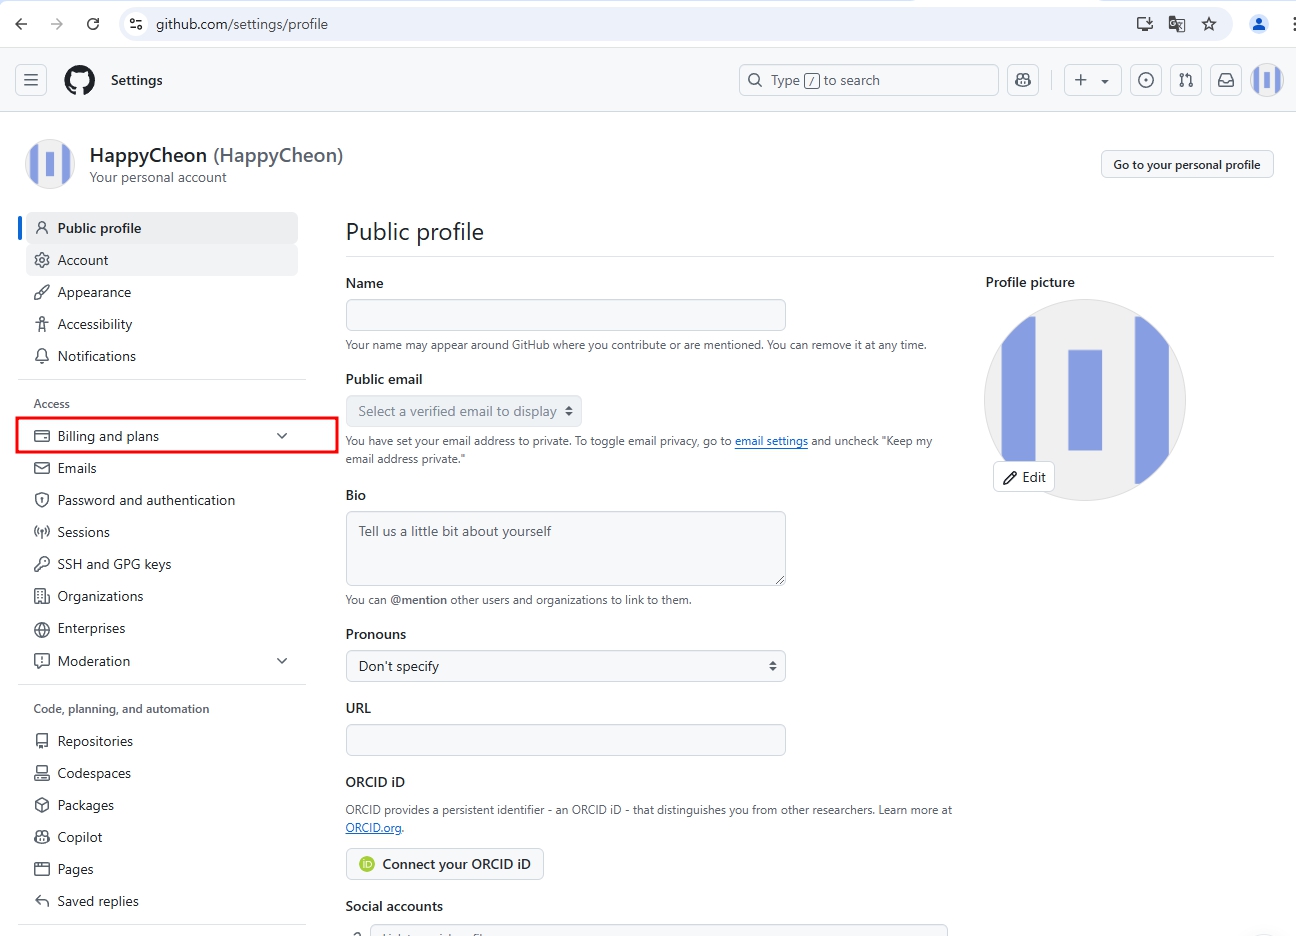Viewport: 1296px width, 936px height.
Task: Select Public profile in sidebar
Action: (162, 228)
